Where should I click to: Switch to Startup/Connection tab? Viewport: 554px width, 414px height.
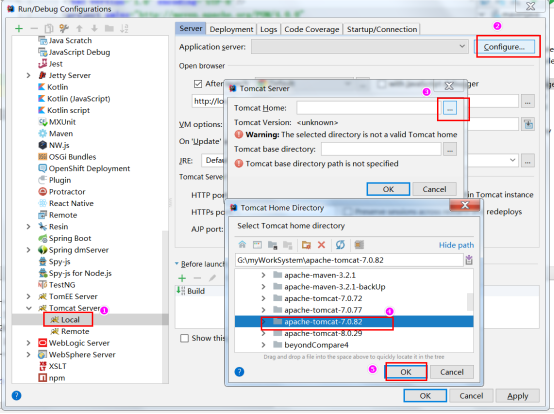tap(382, 29)
